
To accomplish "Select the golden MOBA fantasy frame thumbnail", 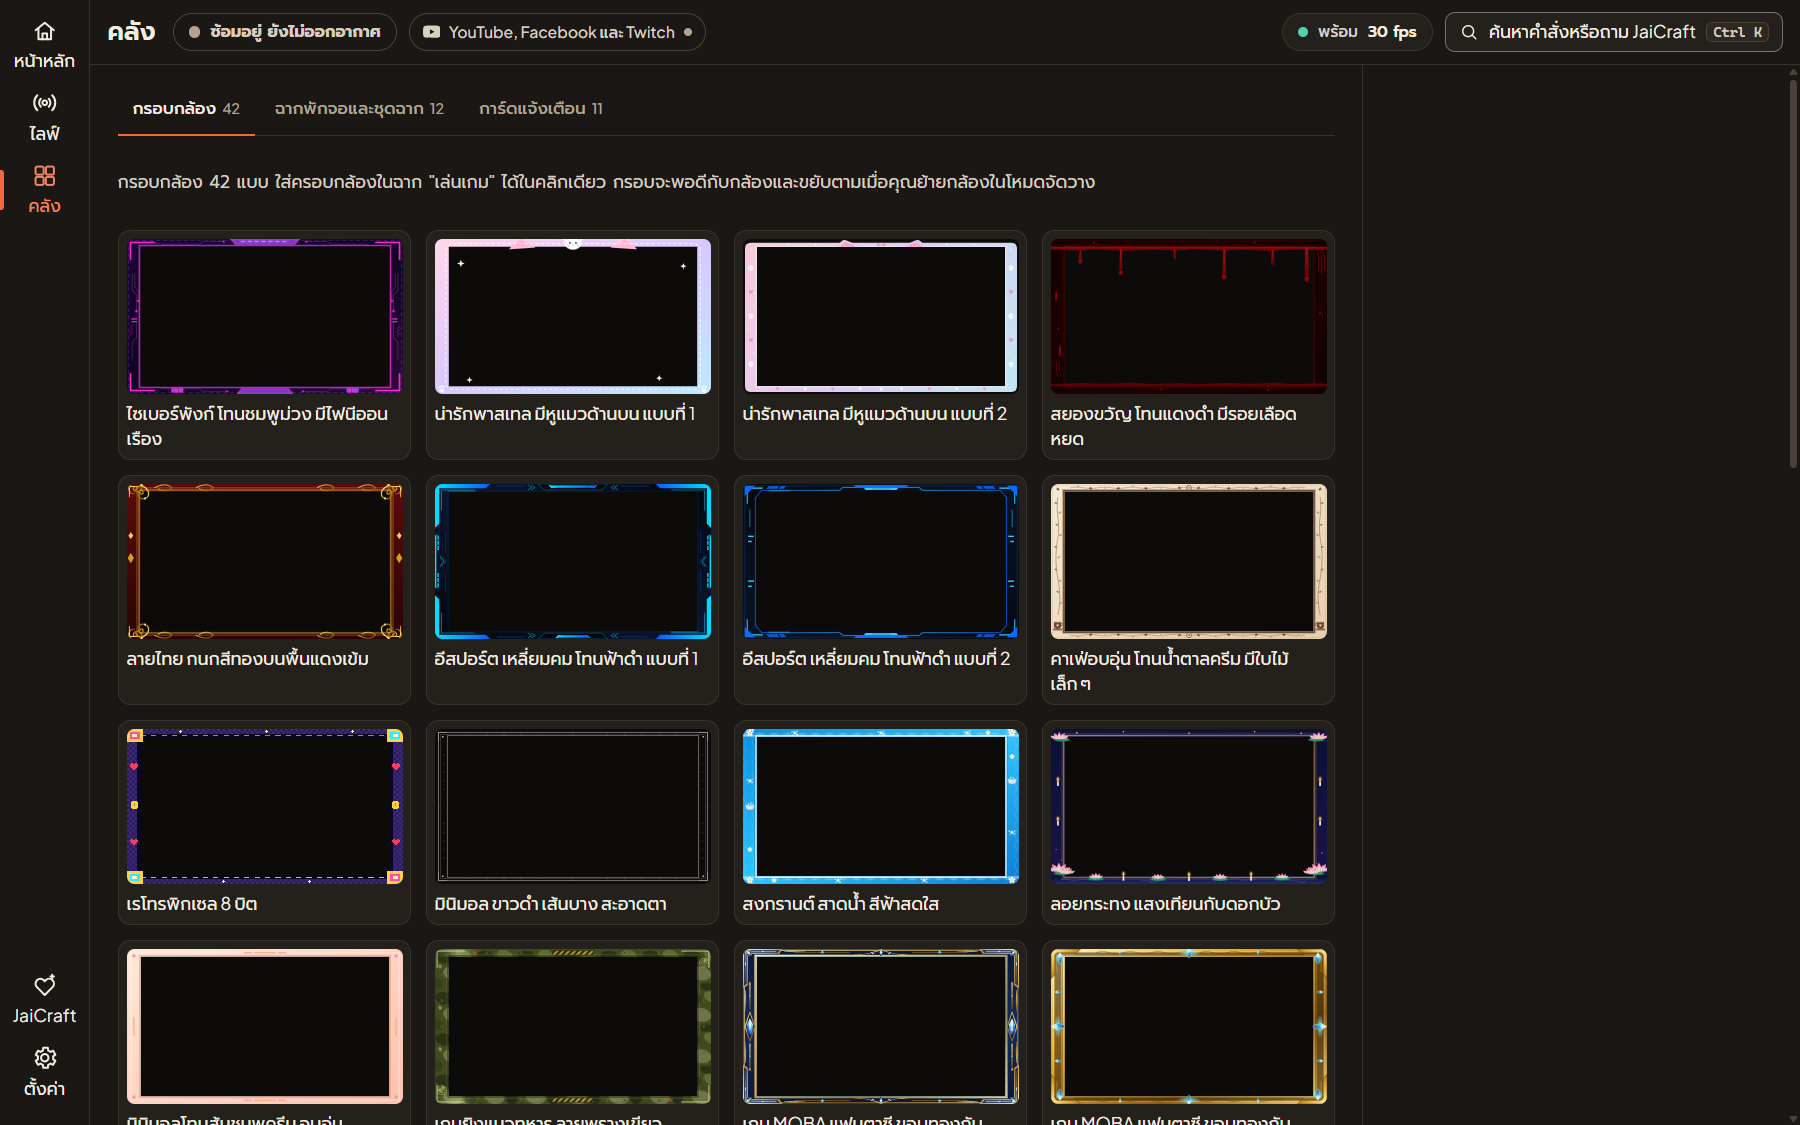I will pos(1189,1026).
